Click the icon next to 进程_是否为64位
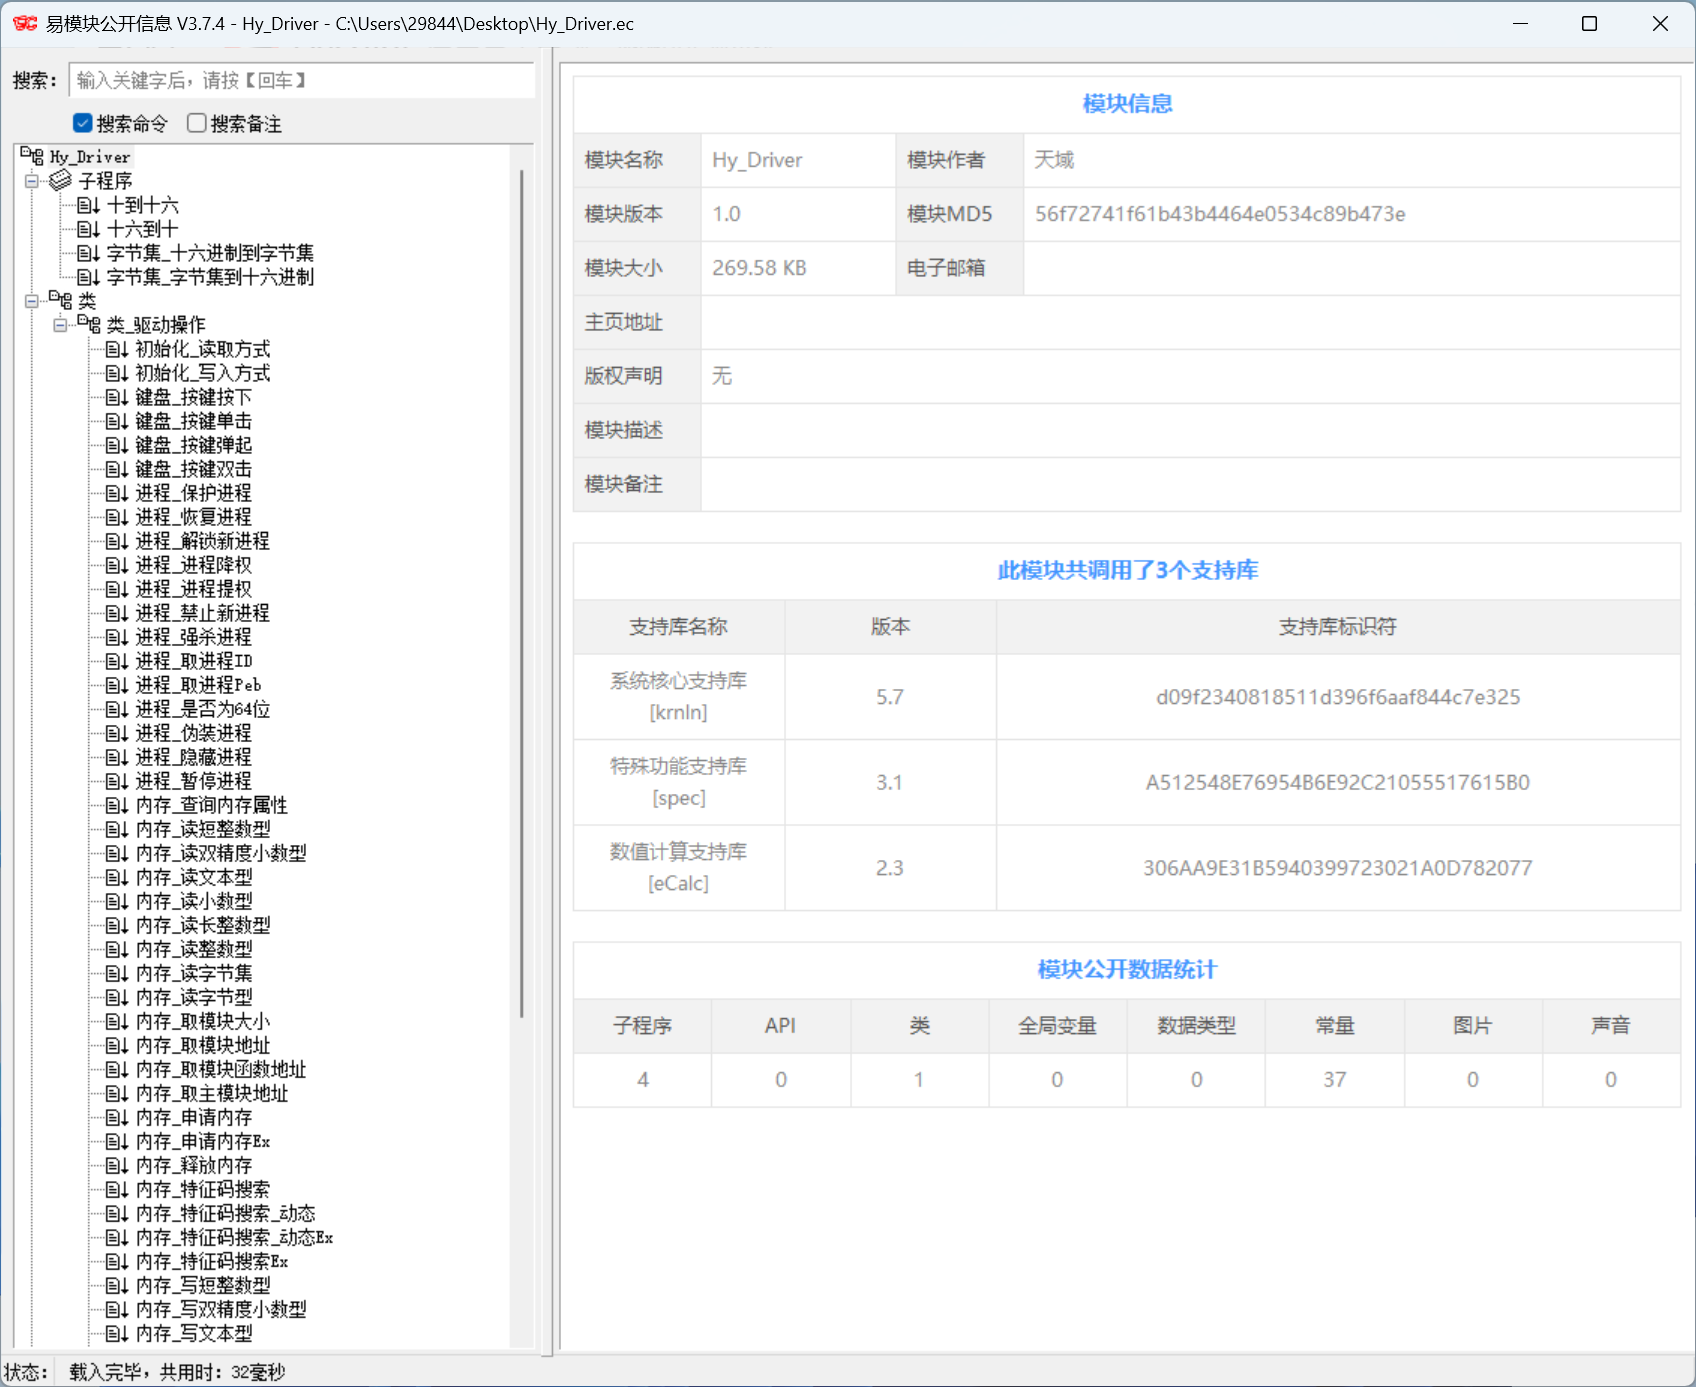This screenshot has width=1696, height=1387. pos(117,709)
